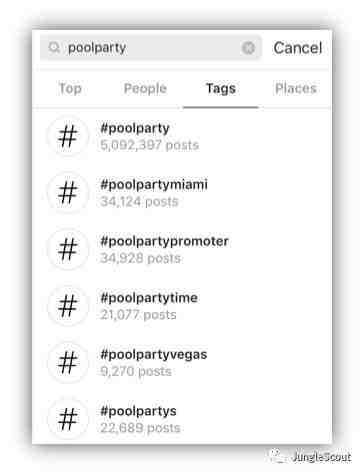Click the hash icon beside #poolpartypromoter
Viewport: 362px width, 474px height.
(68, 249)
